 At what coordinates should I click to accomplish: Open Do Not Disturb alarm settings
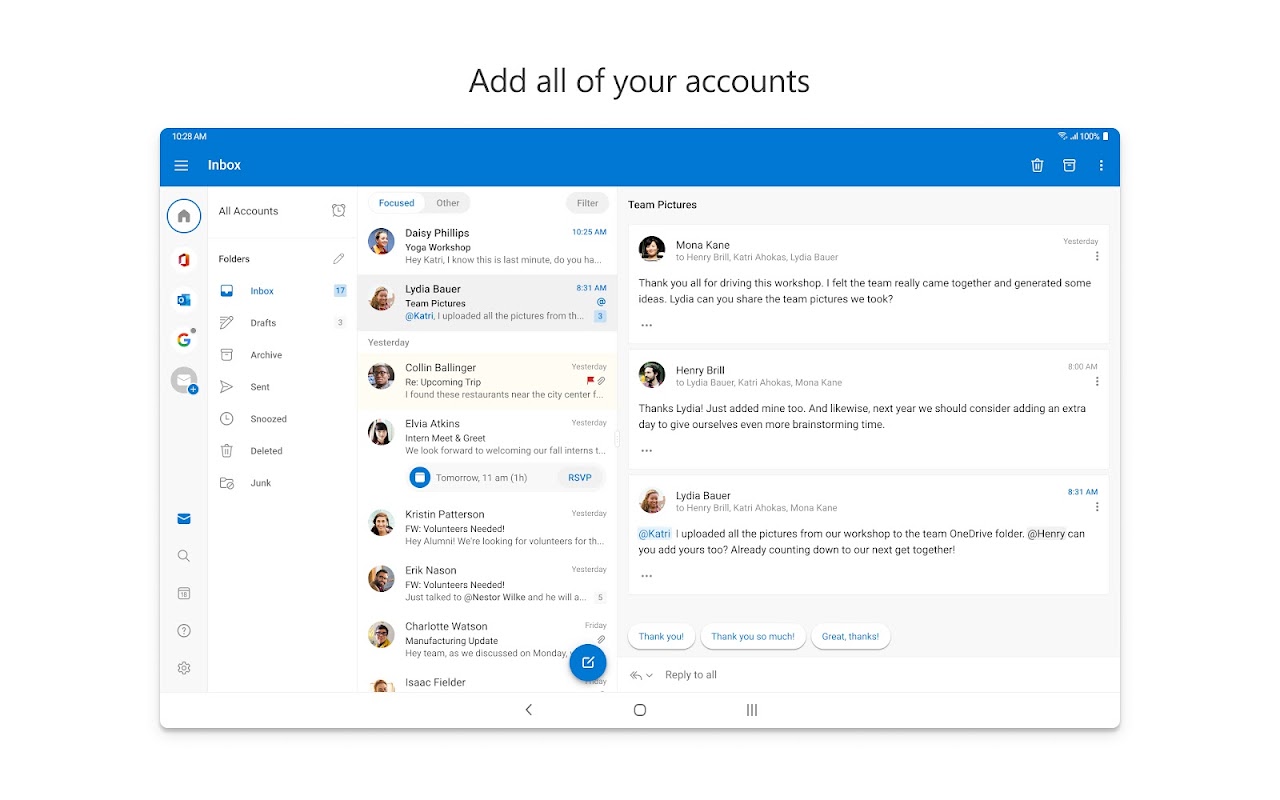[x=339, y=211]
